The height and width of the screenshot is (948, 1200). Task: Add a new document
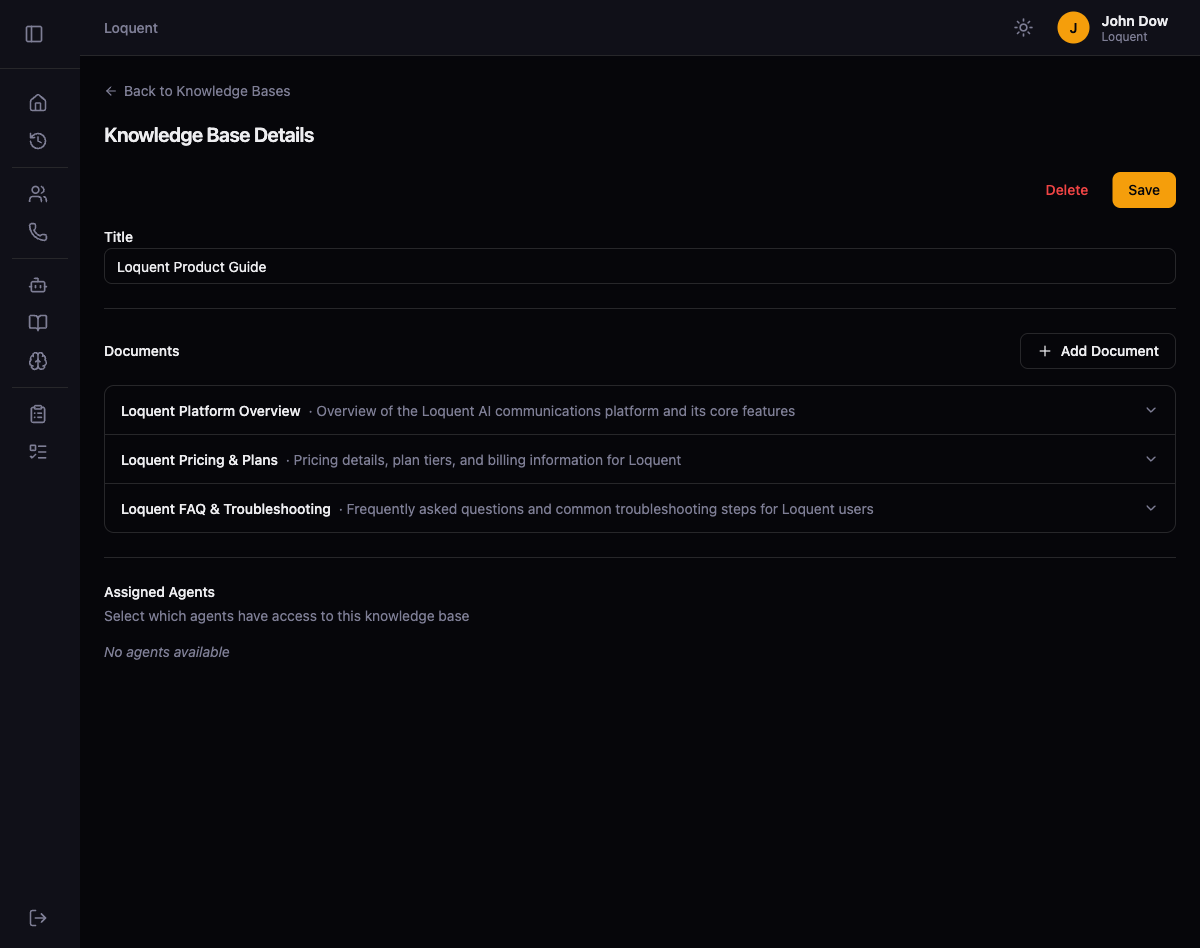click(1097, 351)
